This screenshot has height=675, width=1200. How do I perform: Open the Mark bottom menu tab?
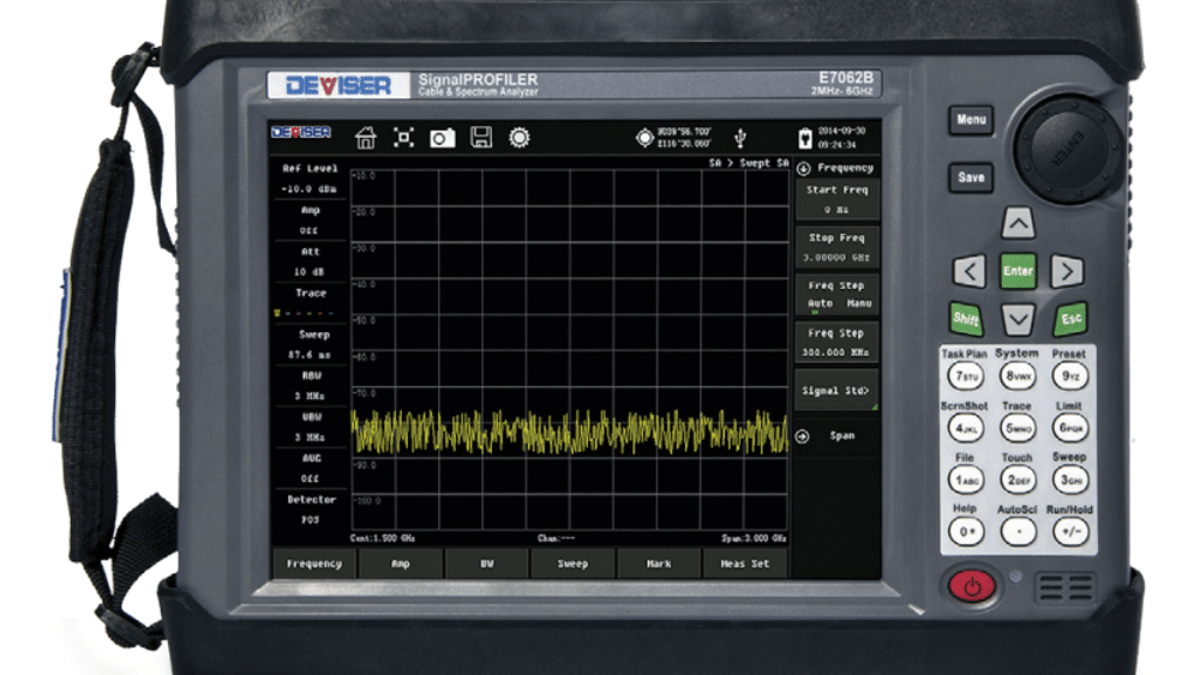click(x=658, y=564)
